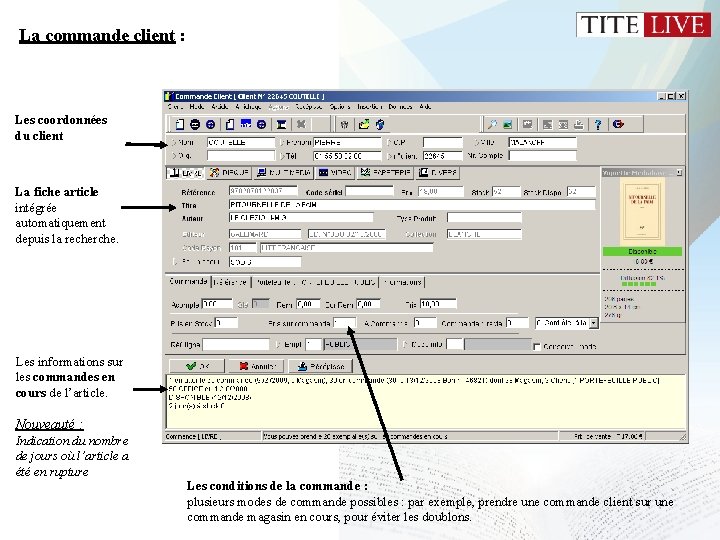This screenshot has width=720, height=540.
Task: Open the dropdown next to the Commande field
Action: pyautogui.click(x=594, y=323)
